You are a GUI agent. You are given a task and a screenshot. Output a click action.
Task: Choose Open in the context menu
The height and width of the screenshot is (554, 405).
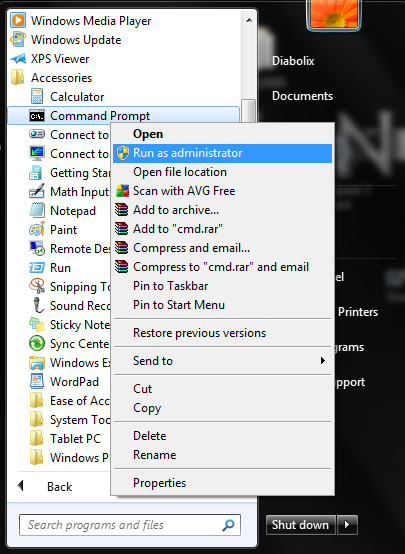pos(222,134)
